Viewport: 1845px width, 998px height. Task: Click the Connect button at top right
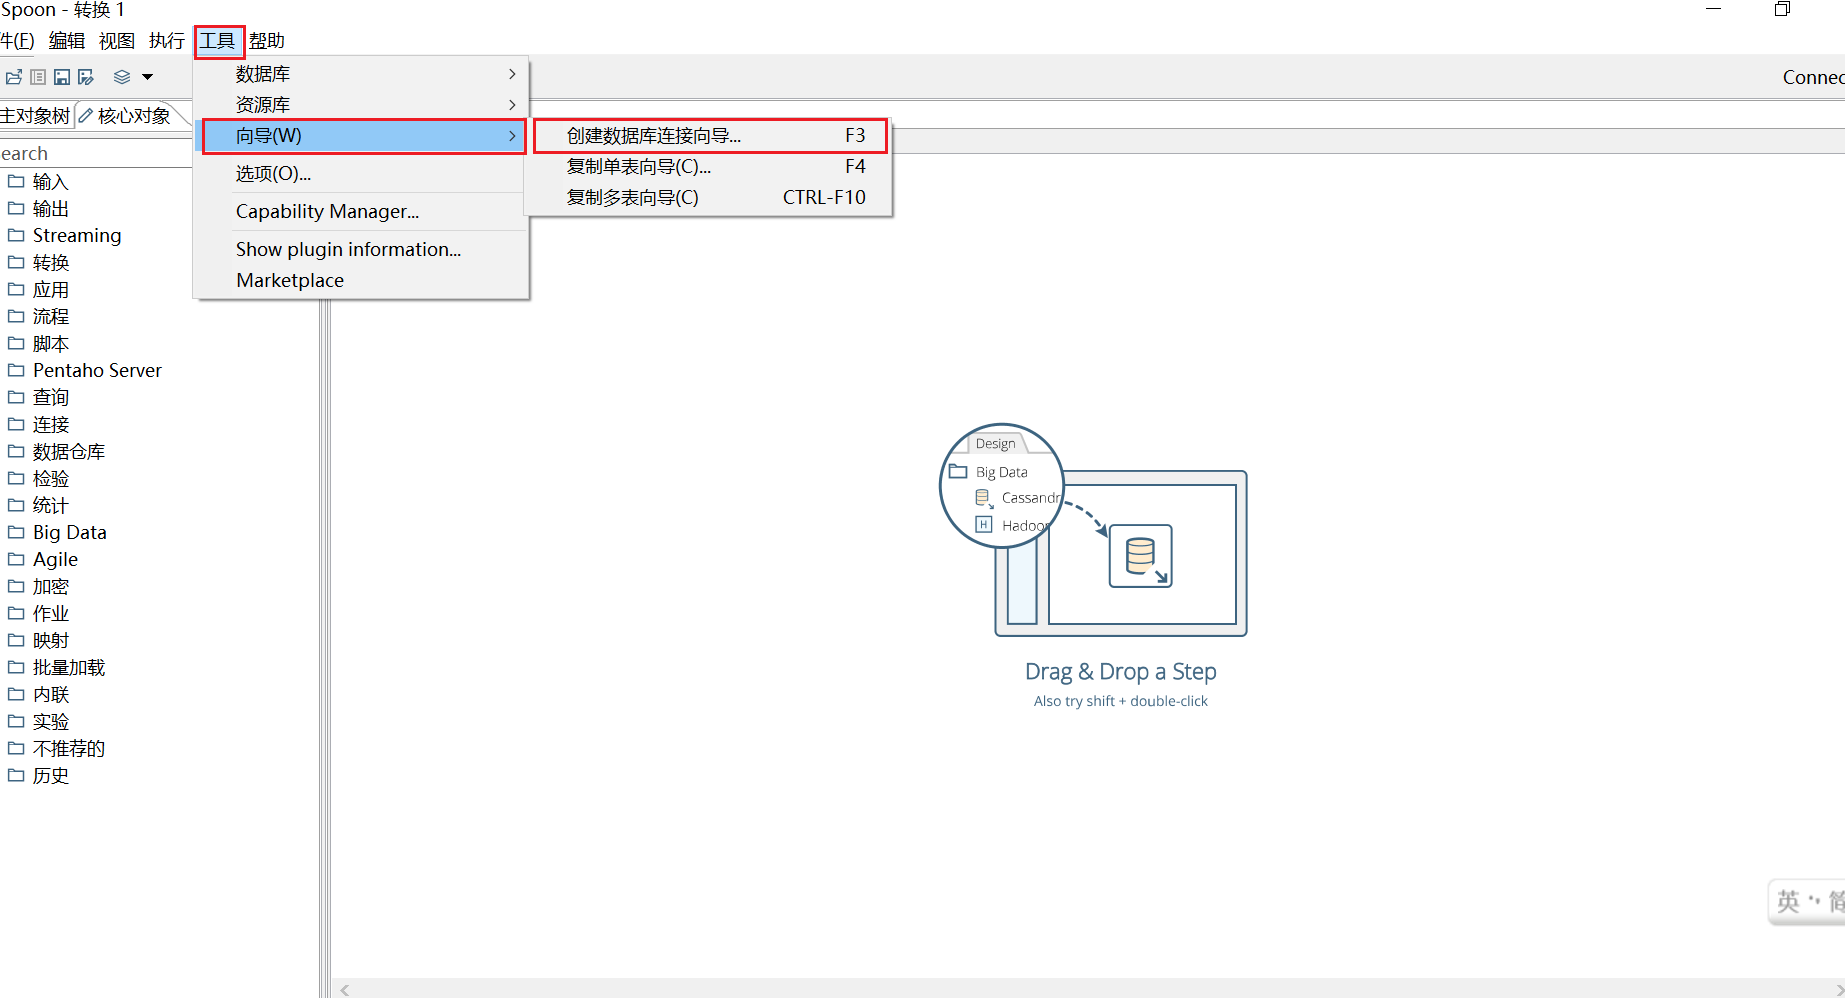click(x=1813, y=77)
